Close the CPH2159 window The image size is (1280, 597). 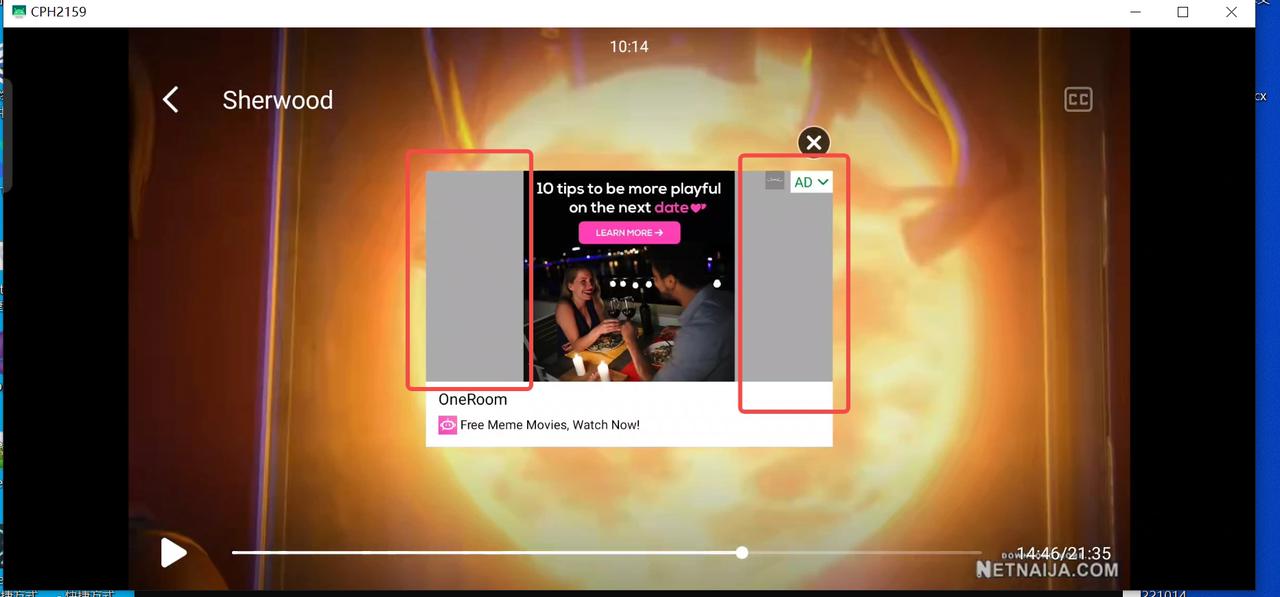click(x=1231, y=12)
